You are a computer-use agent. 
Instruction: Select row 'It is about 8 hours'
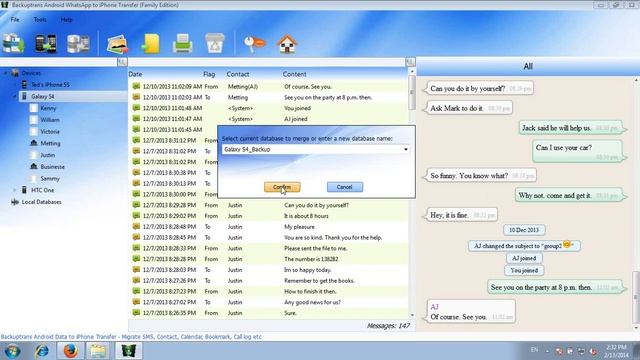coord(269,216)
